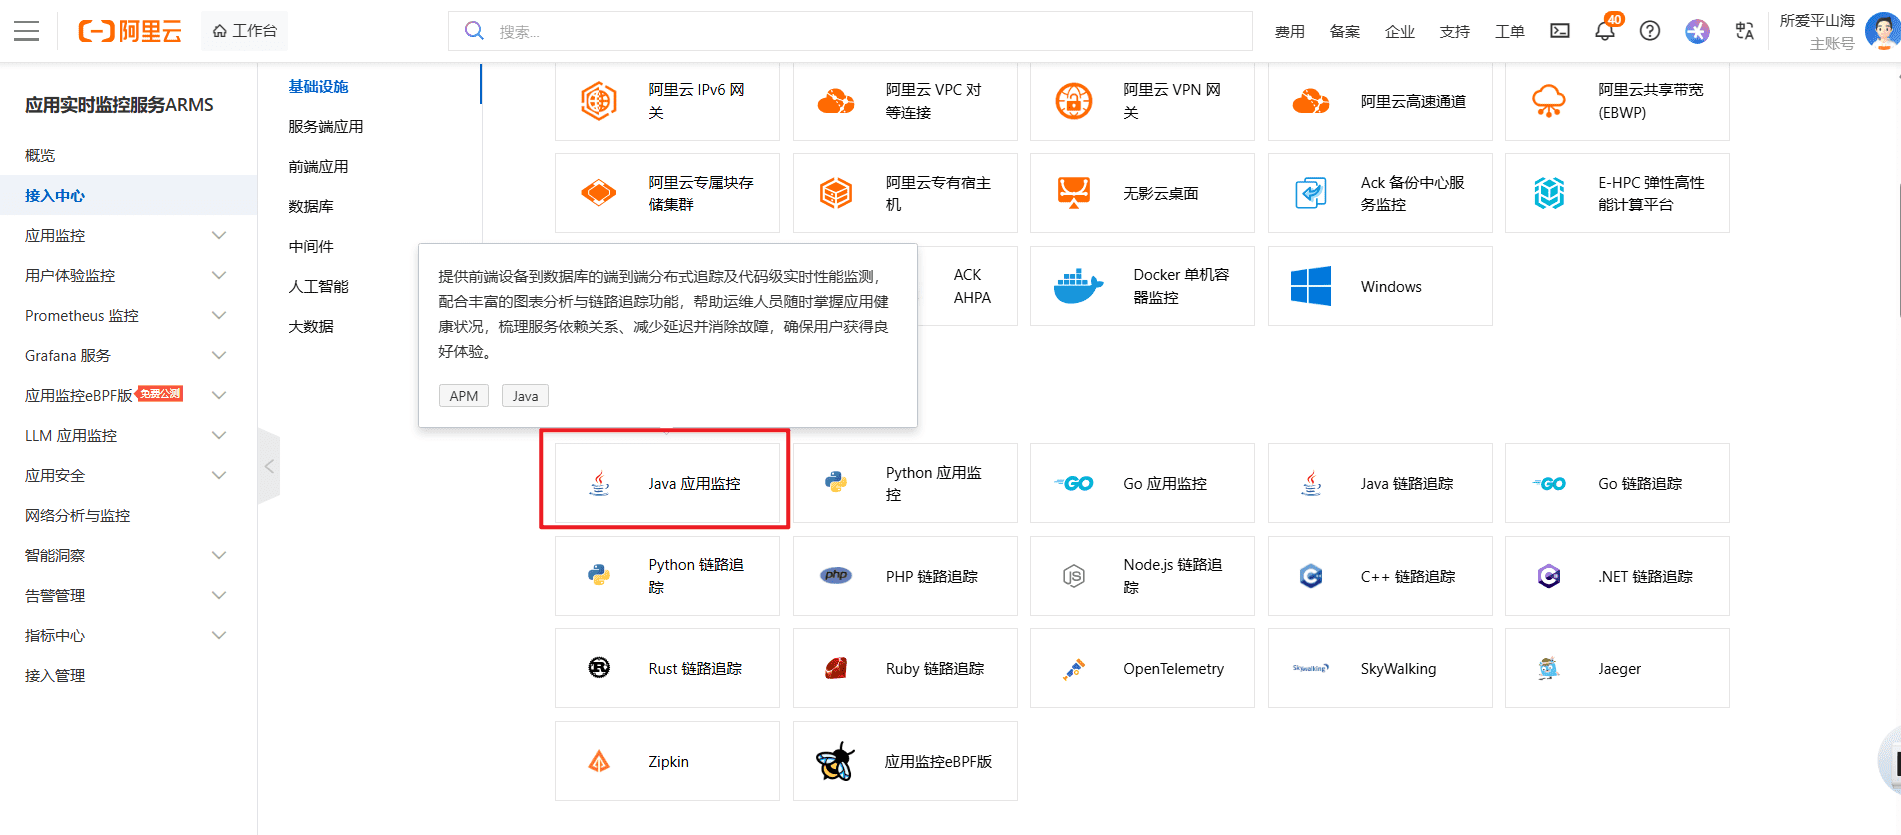Viewport: 1901px width, 835px height.
Task: Open the 企业 top navigation link
Action: click(1400, 31)
